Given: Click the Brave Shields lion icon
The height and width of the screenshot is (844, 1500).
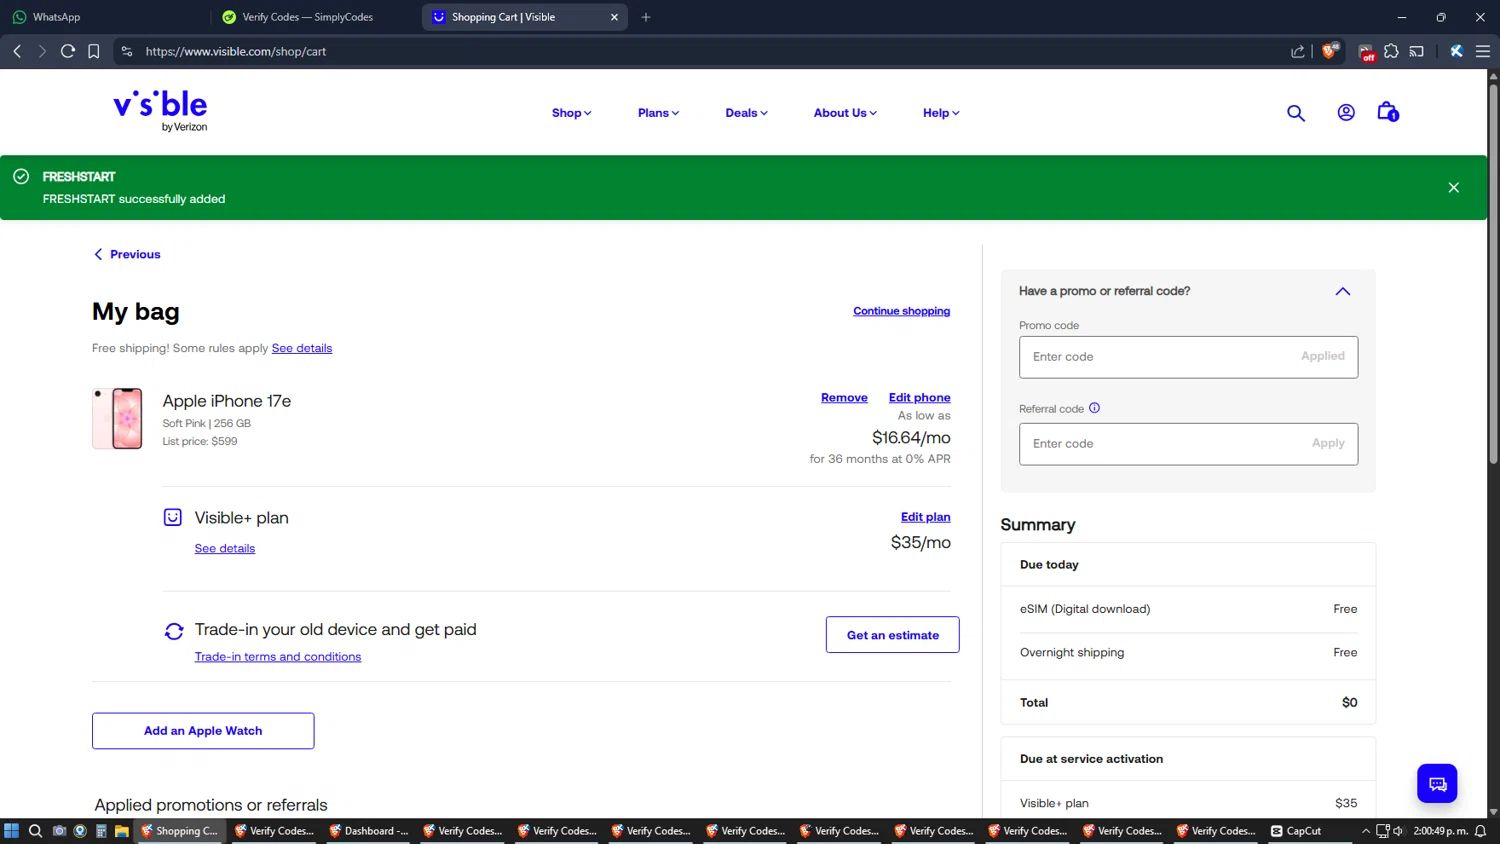Looking at the screenshot, I should point(1330,51).
